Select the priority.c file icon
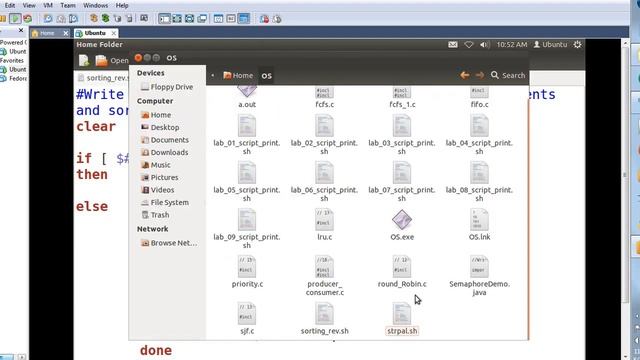640x360 pixels. click(x=247, y=267)
